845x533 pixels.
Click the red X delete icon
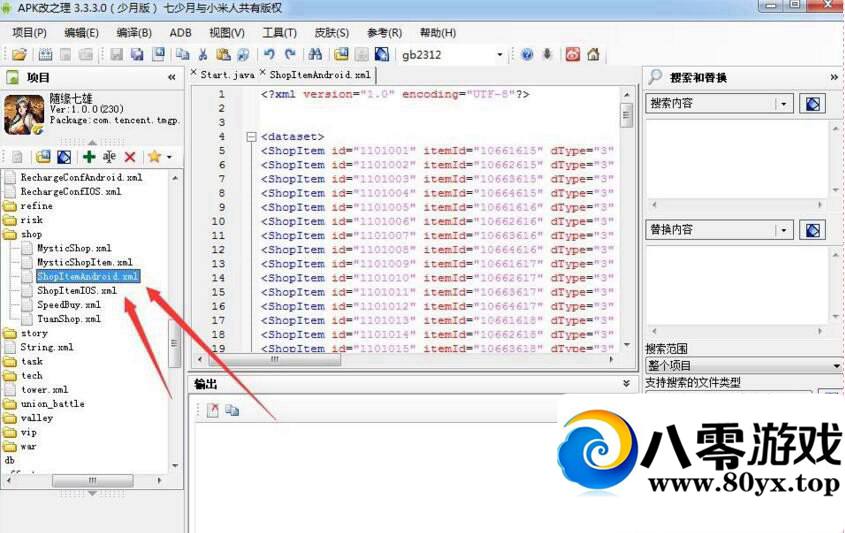point(130,157)
